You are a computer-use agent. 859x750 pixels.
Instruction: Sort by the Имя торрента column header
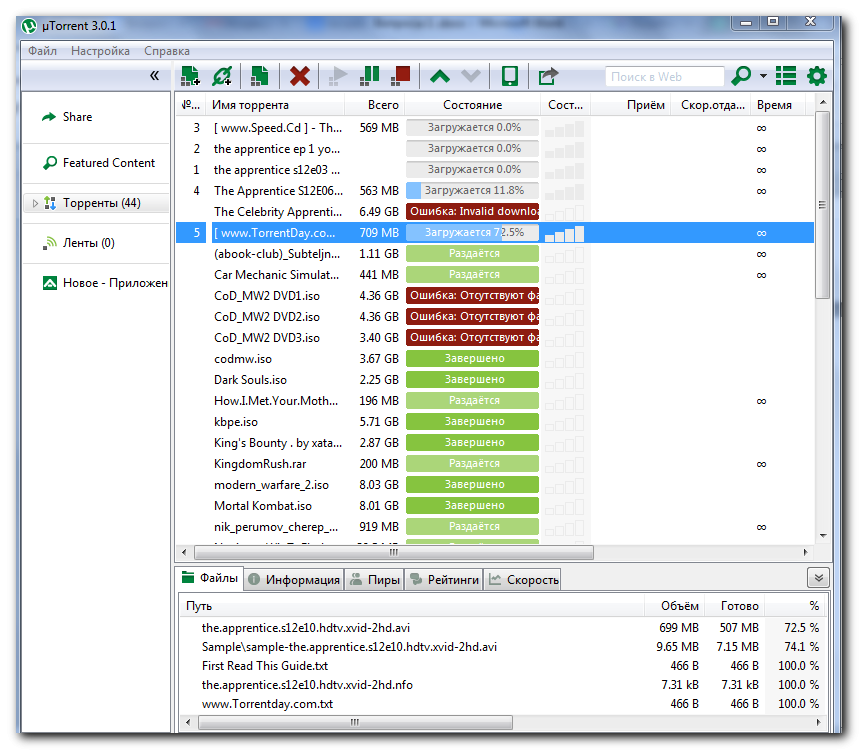tap(276, 105)
